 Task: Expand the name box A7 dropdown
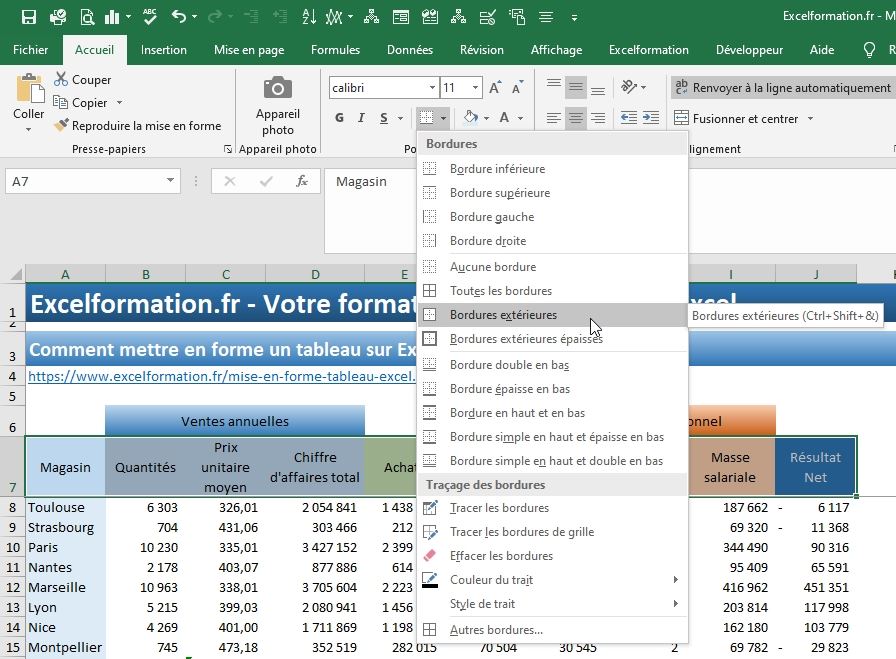[170, 181]
